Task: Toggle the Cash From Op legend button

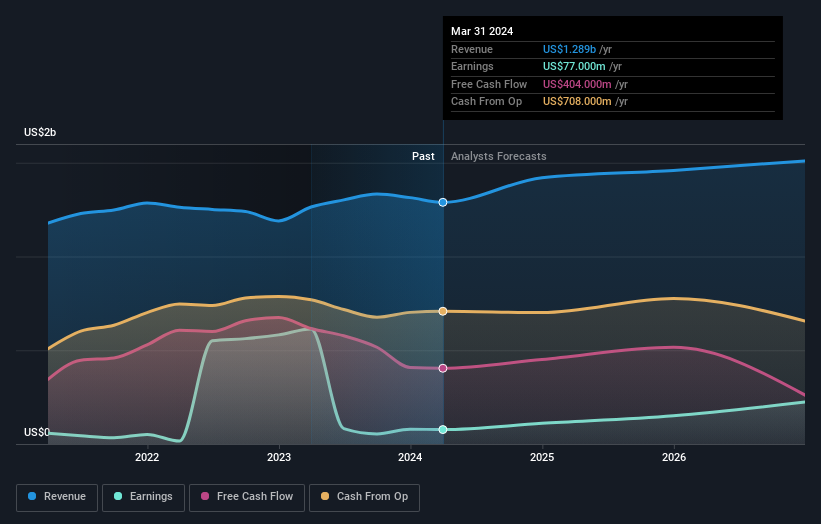Action: pos(364,497)
